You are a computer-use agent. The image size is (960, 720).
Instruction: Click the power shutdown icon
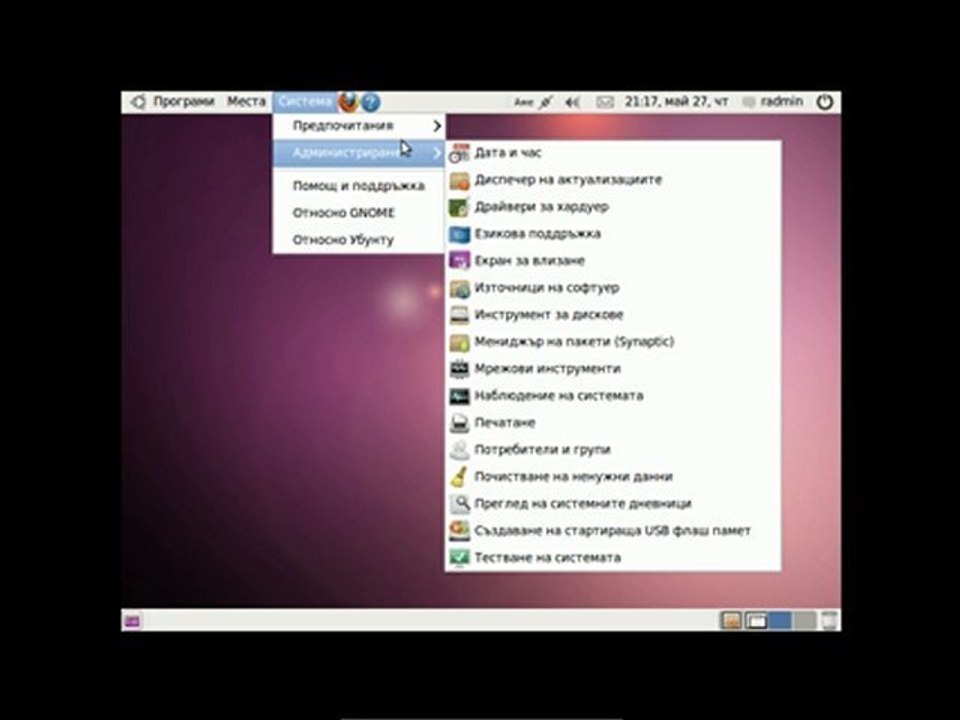(x=825, y=102)
